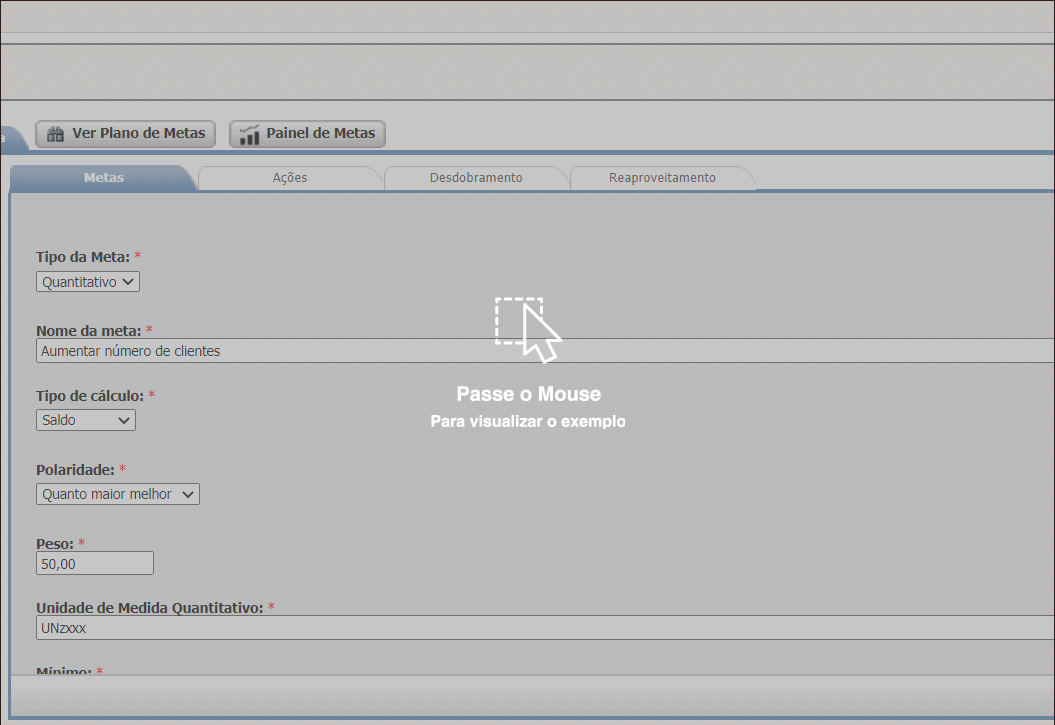
Task: Focus the Peso input field
Action: tap(95, 564)
